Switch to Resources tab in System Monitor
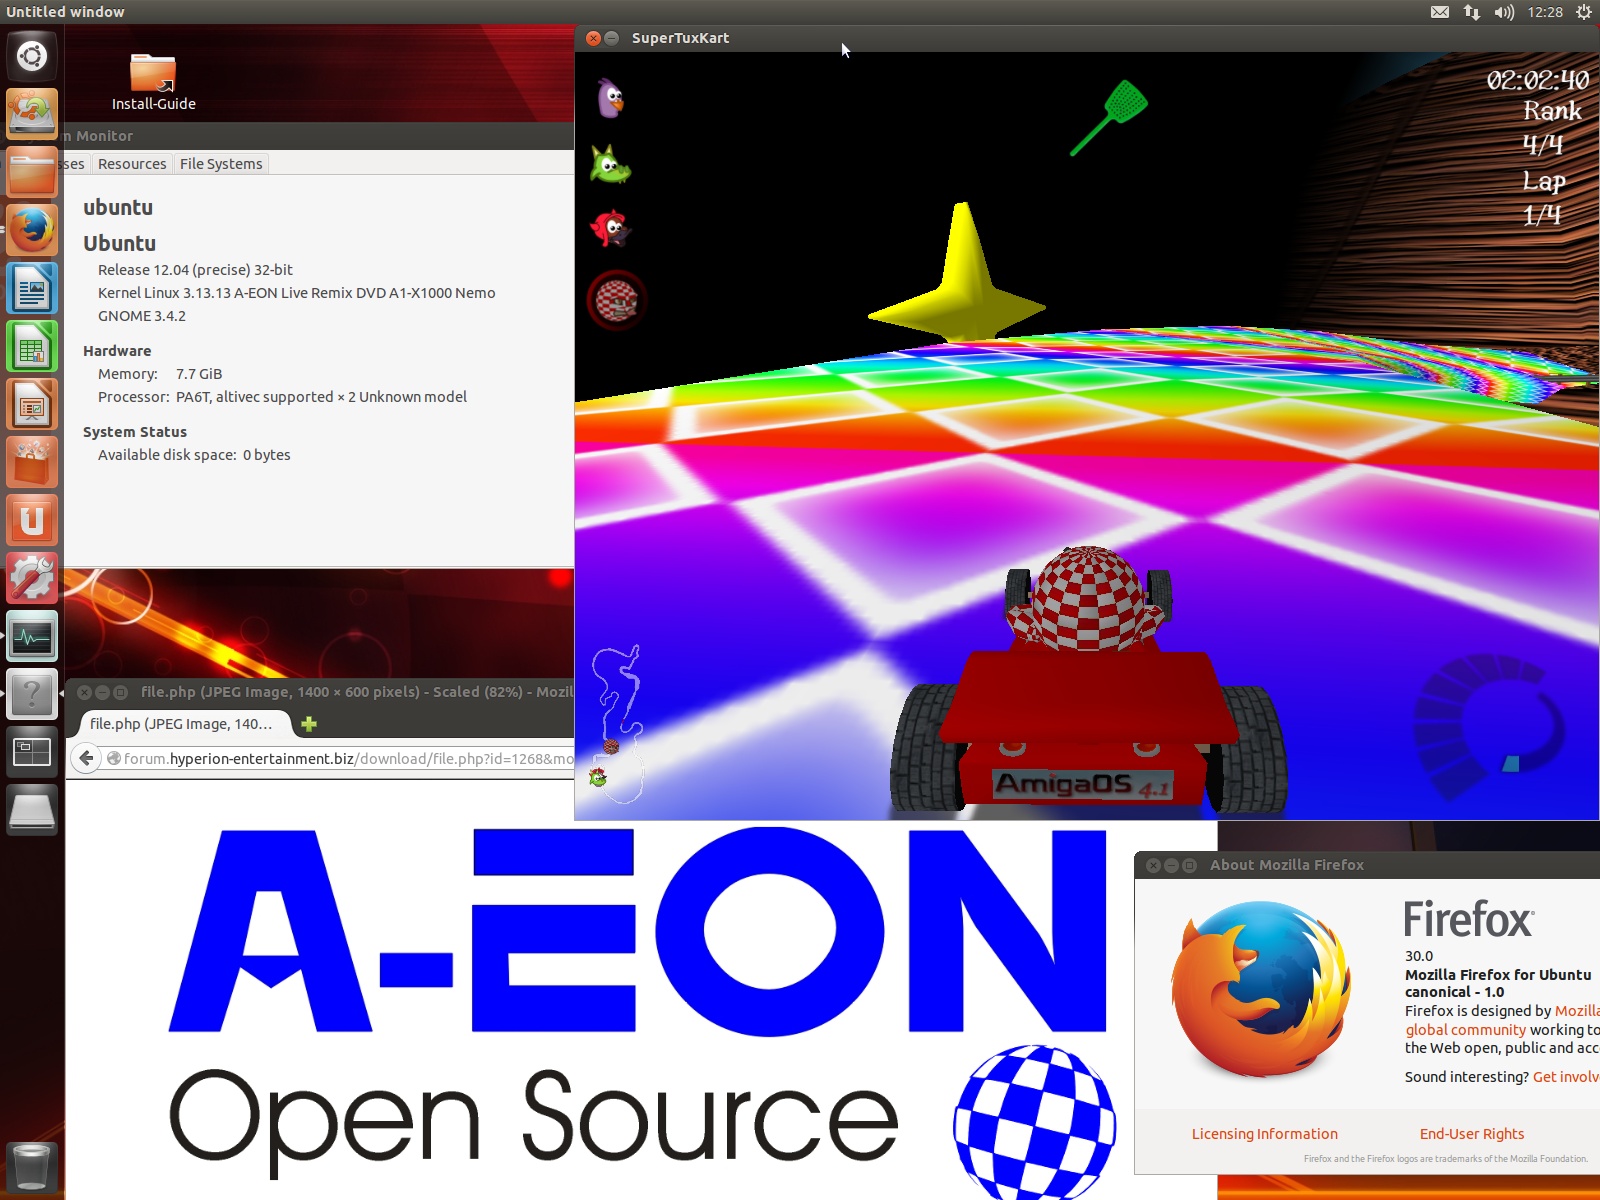Viewport: 1600px width, 1200px height. tap(132, 164)
